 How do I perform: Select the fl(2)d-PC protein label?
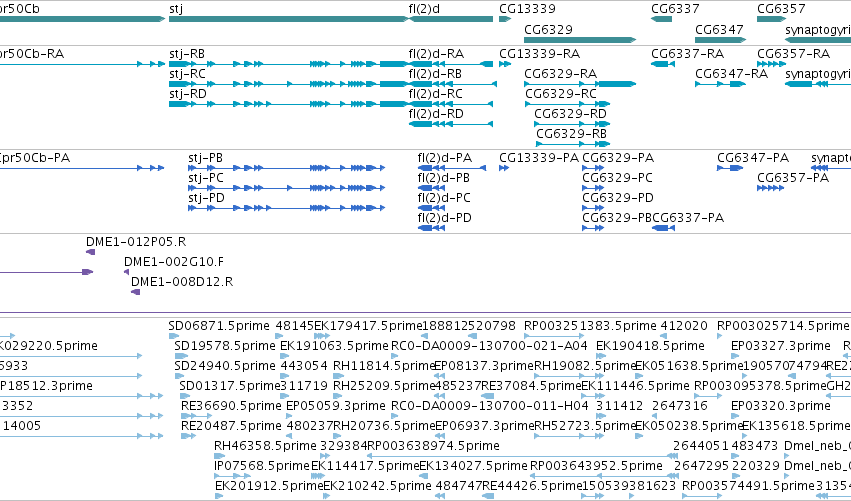[x=444, y=198]
